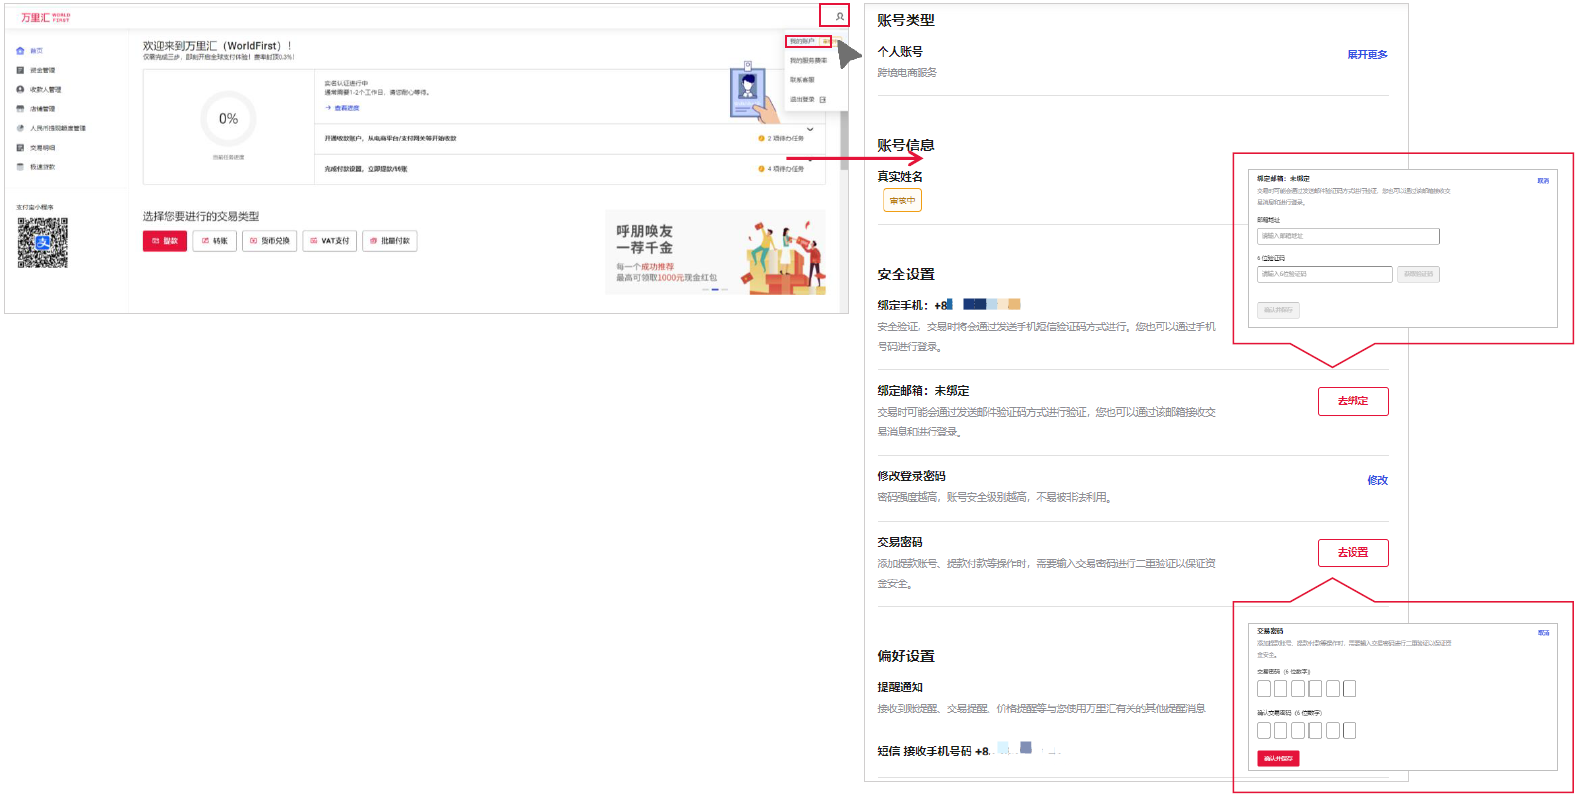The width and height of the screenshot is (1579, 799).
Task: Choose 我的账户 in the profile menu
Action: click(x=803, y=41)
